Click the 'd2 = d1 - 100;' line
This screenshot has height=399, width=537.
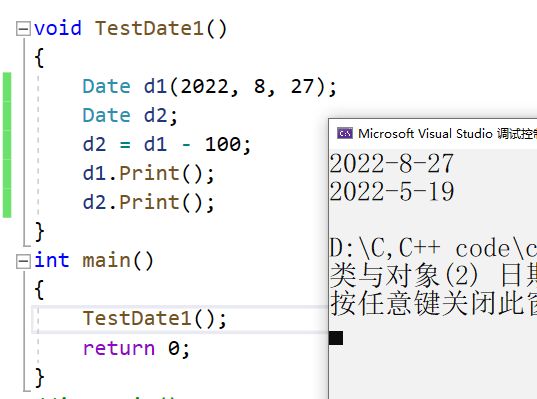coord(167,144)
